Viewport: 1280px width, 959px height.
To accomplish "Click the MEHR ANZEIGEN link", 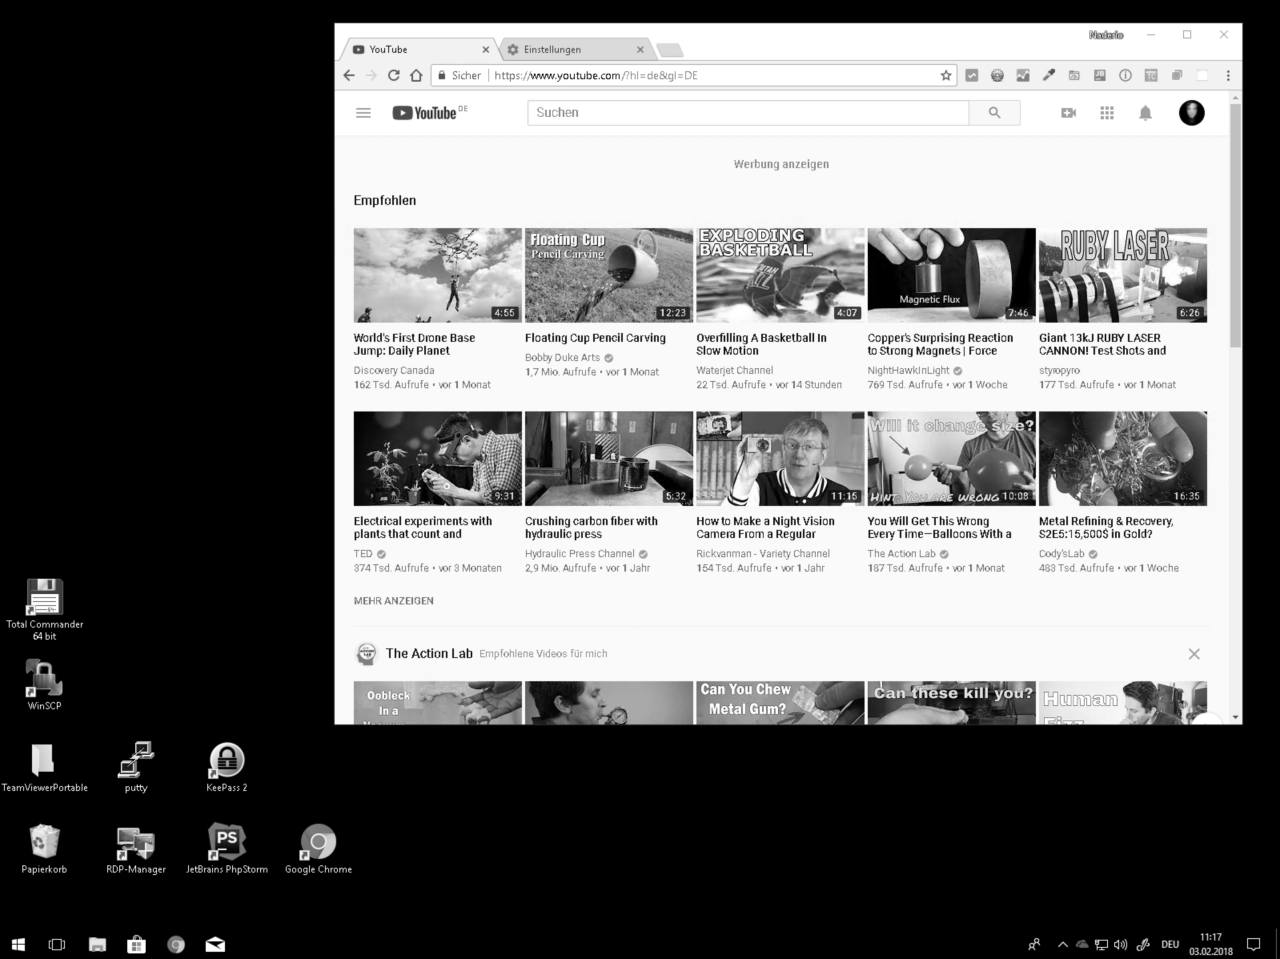I will [394, 601].
